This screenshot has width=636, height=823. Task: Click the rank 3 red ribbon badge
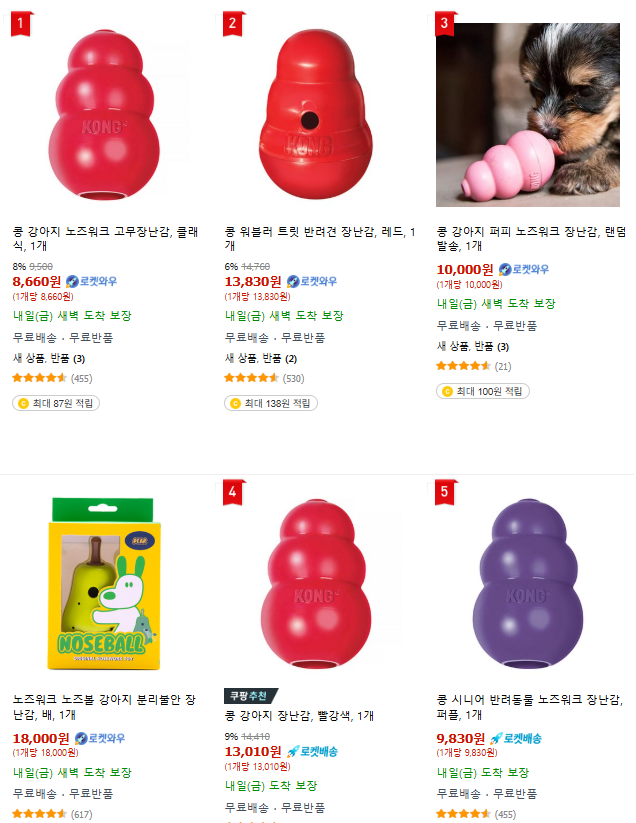coord(446,24)
